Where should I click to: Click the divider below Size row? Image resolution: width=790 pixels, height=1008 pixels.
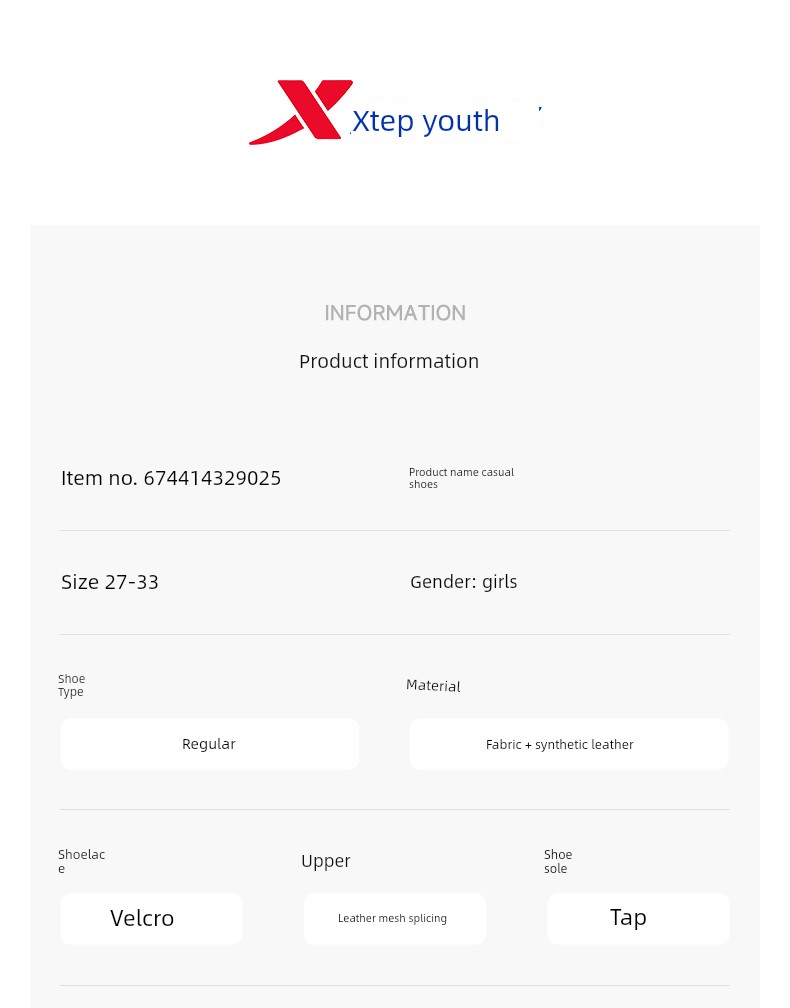pos(395,634)
